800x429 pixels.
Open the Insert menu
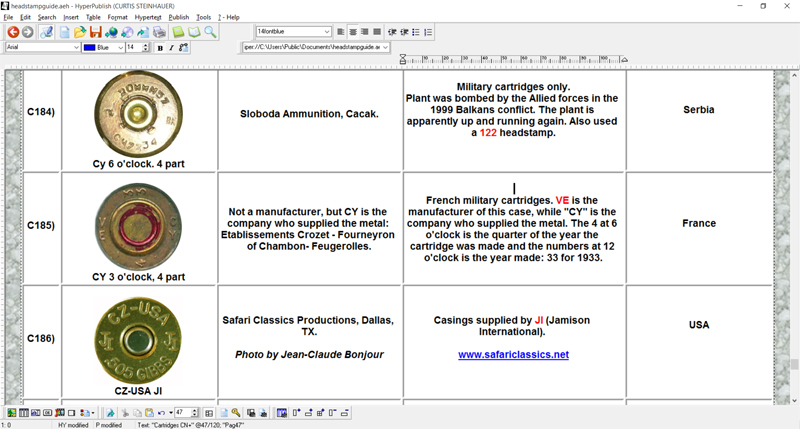[71, 17]
